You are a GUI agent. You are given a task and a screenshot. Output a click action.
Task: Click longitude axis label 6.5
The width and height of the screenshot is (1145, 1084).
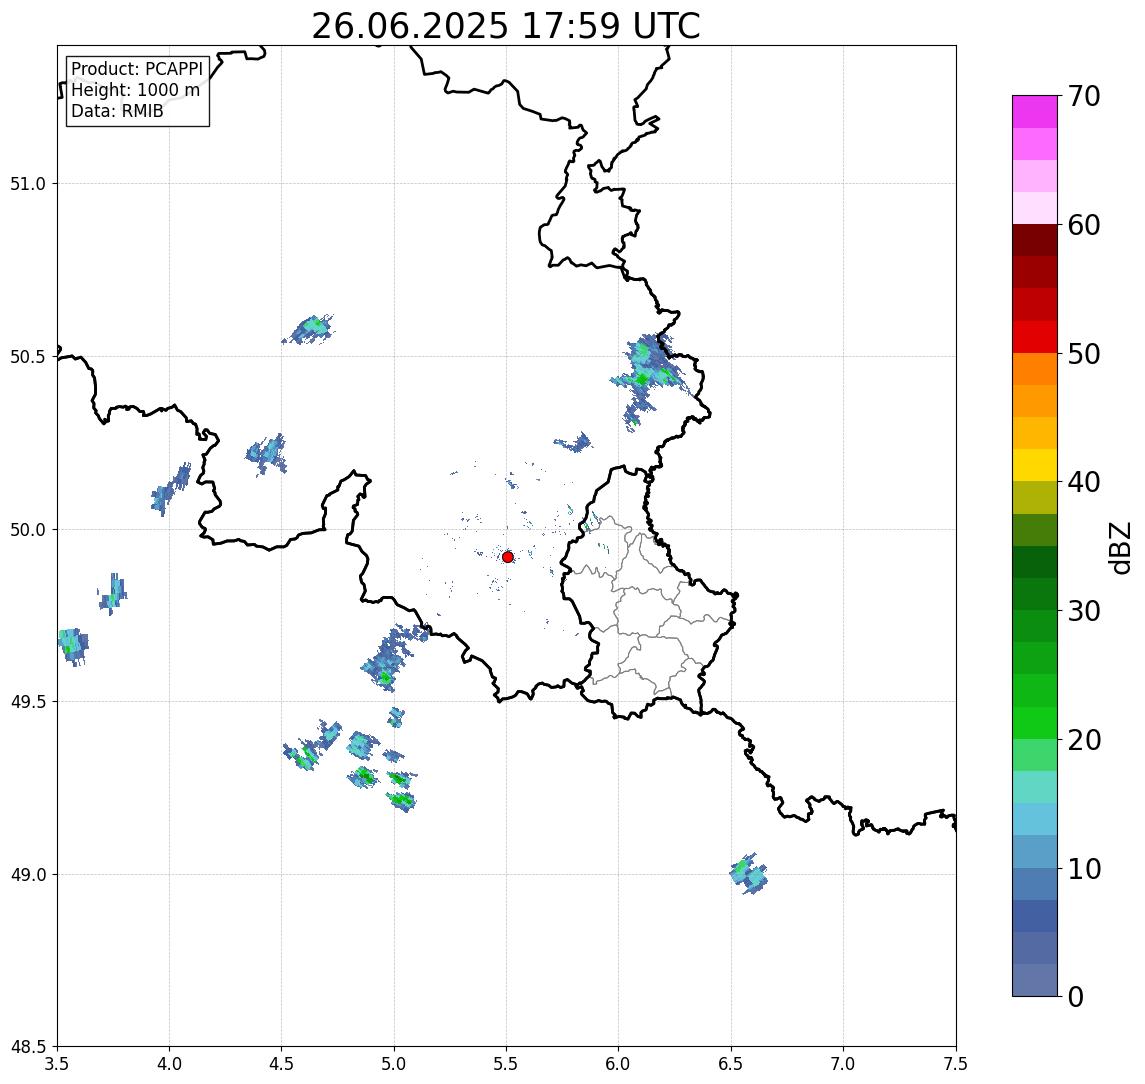731,1064
